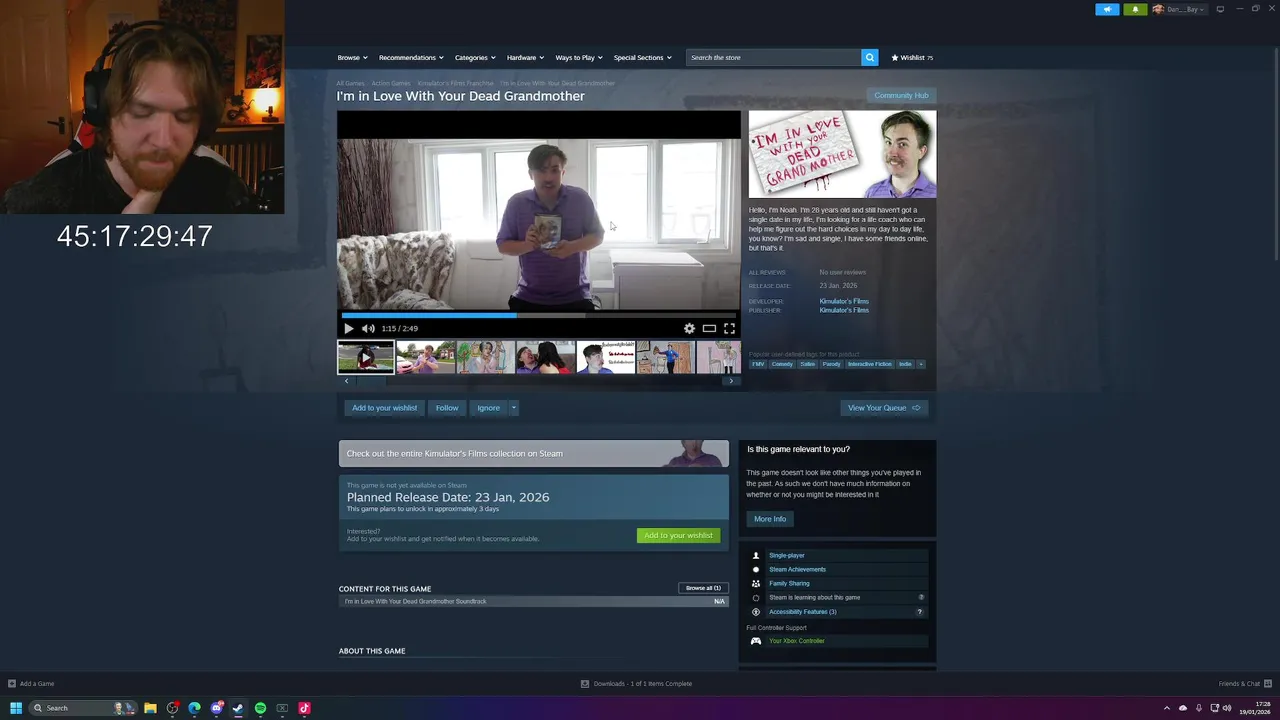Click Browse all (1) content button

[703, 588]
